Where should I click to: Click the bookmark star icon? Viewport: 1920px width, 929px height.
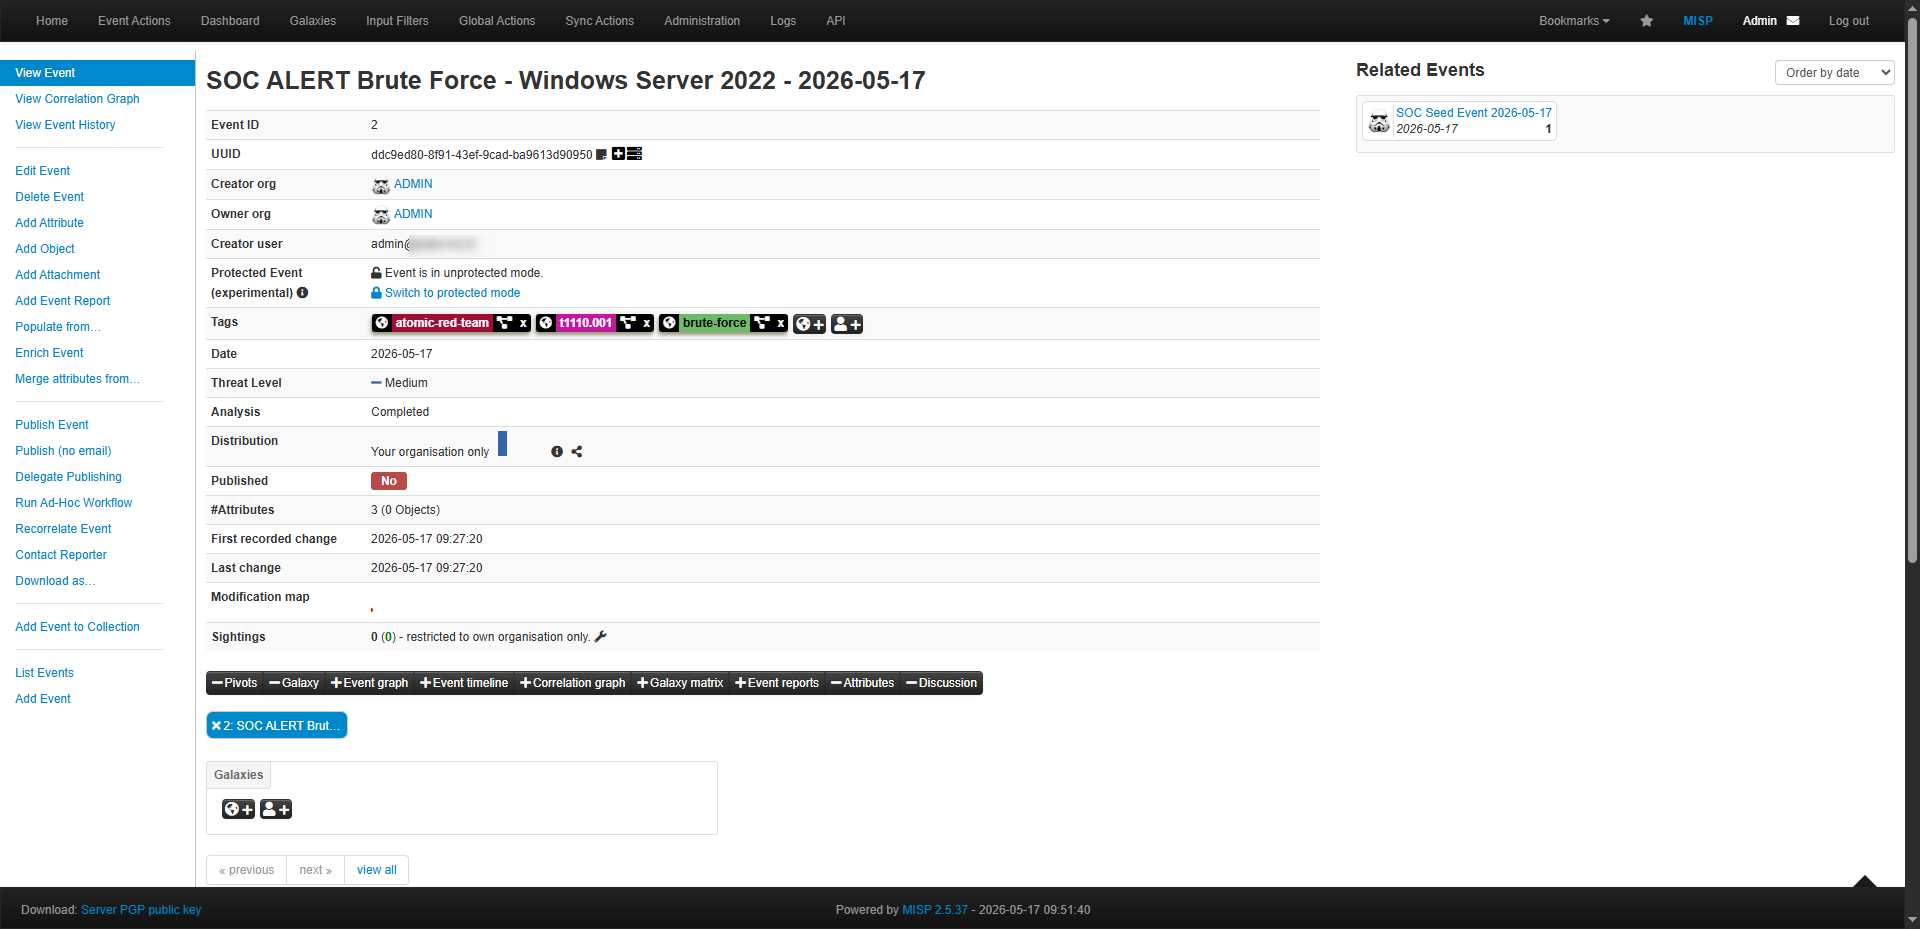[x=1646, y=21]
